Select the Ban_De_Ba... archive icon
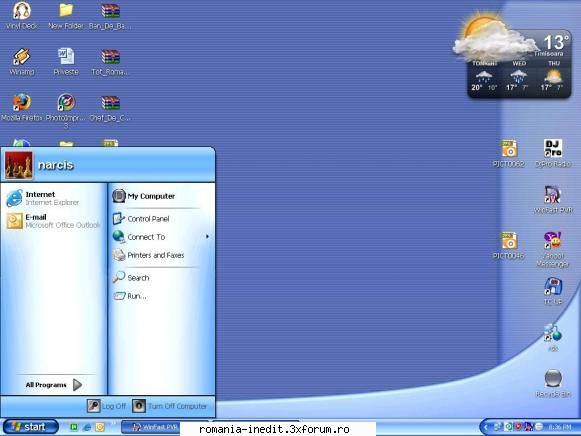The image size is (581, 436). pos(110,16)
